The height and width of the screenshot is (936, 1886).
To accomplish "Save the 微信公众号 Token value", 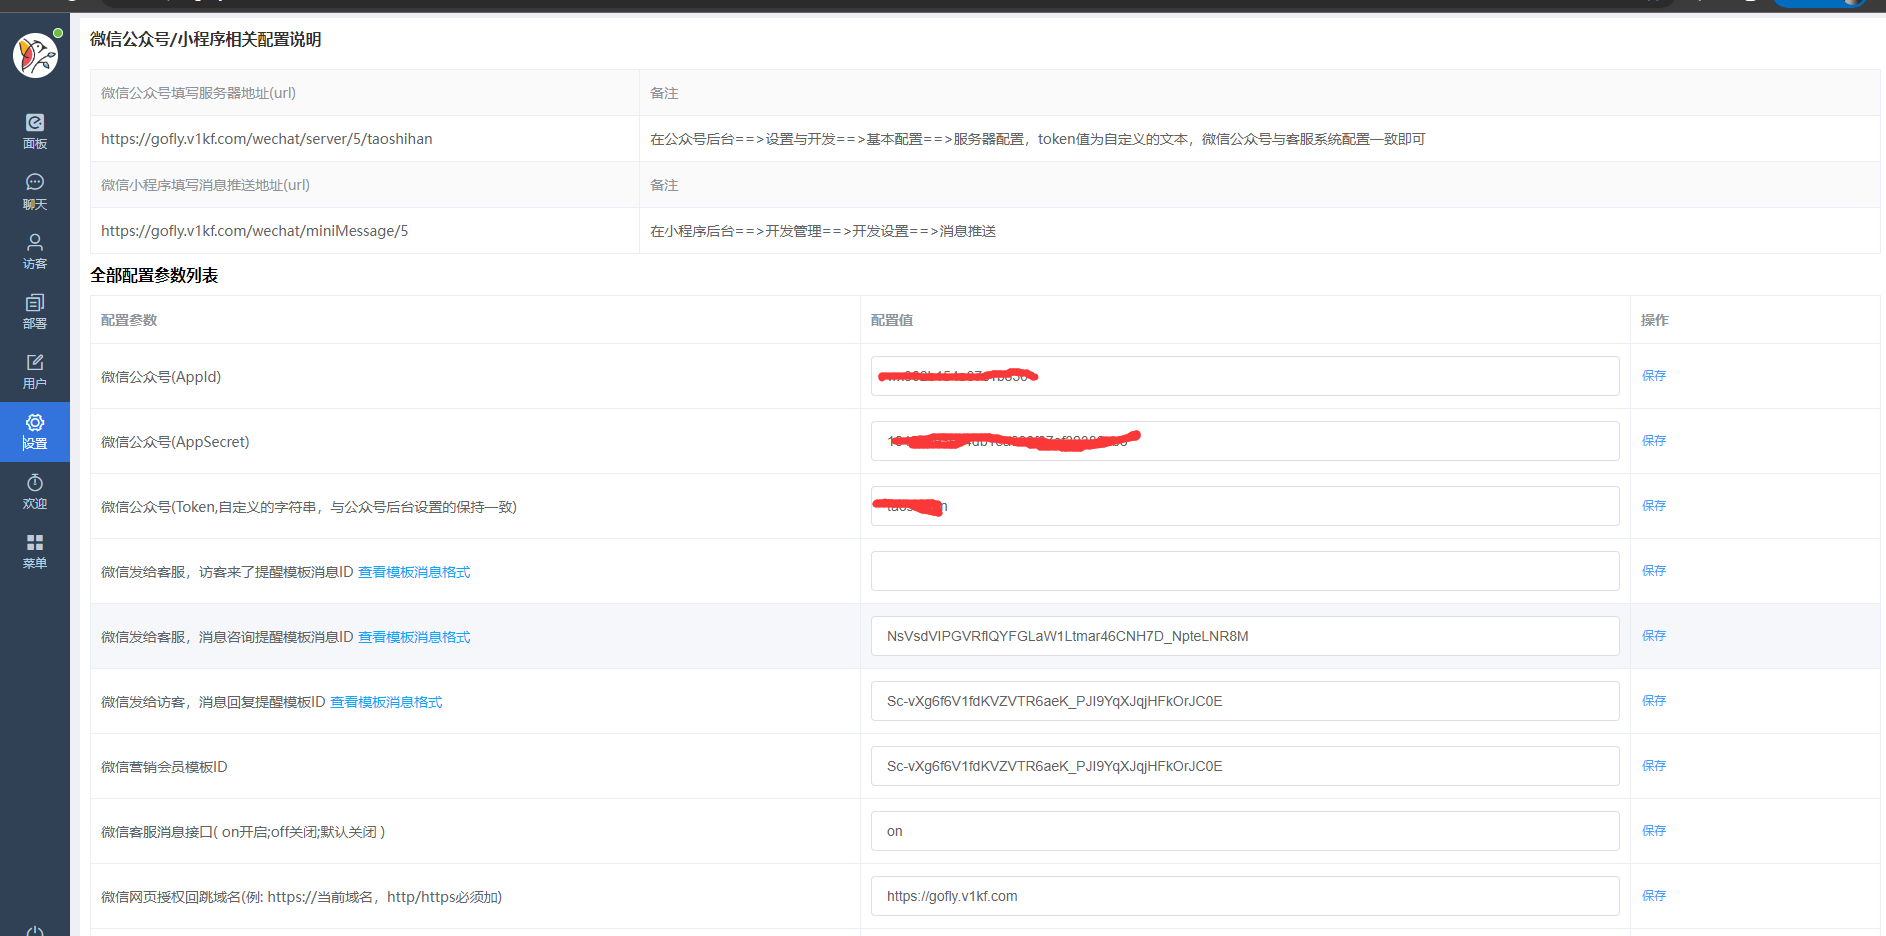I will point(1653,506).
